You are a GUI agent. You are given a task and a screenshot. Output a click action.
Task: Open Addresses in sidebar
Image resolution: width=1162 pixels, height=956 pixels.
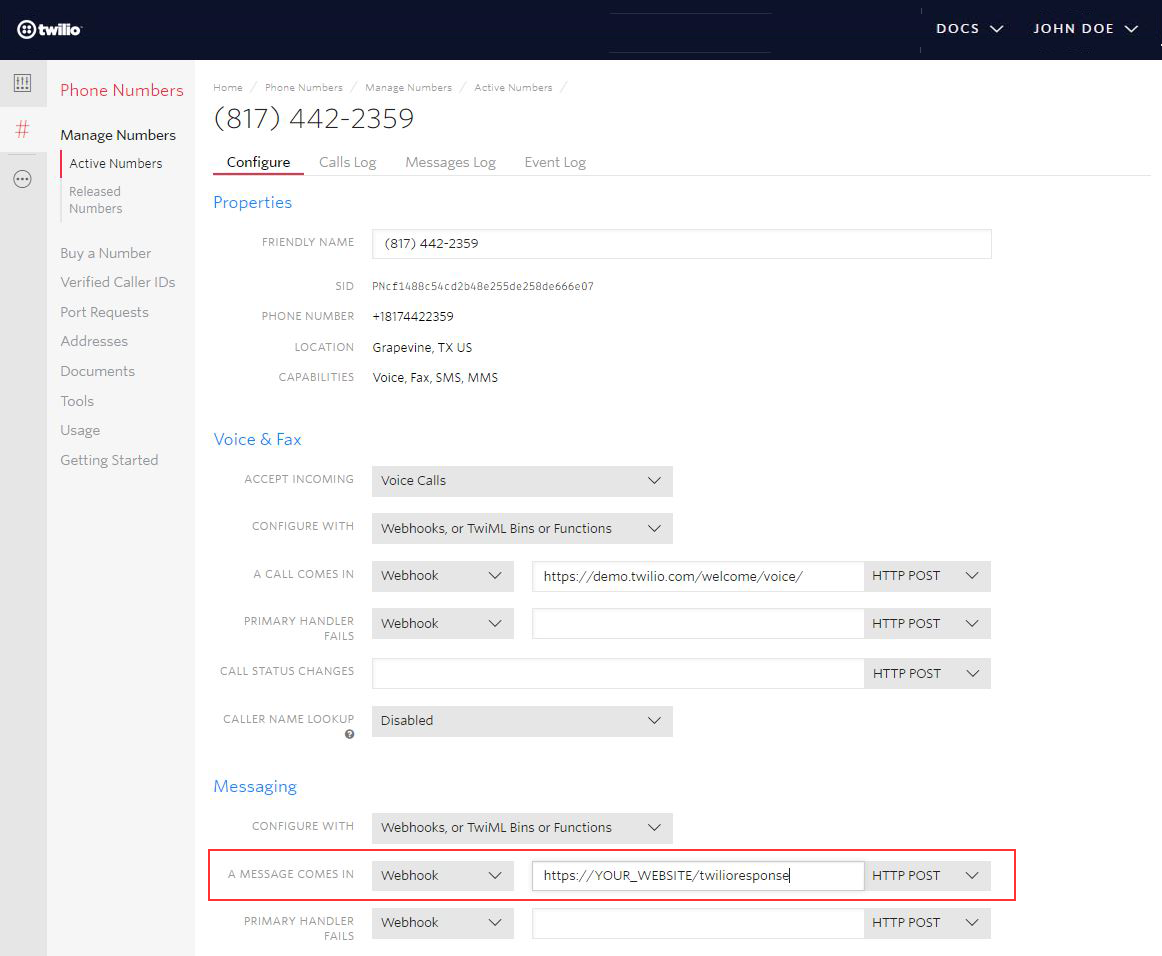tap(94, 341)
